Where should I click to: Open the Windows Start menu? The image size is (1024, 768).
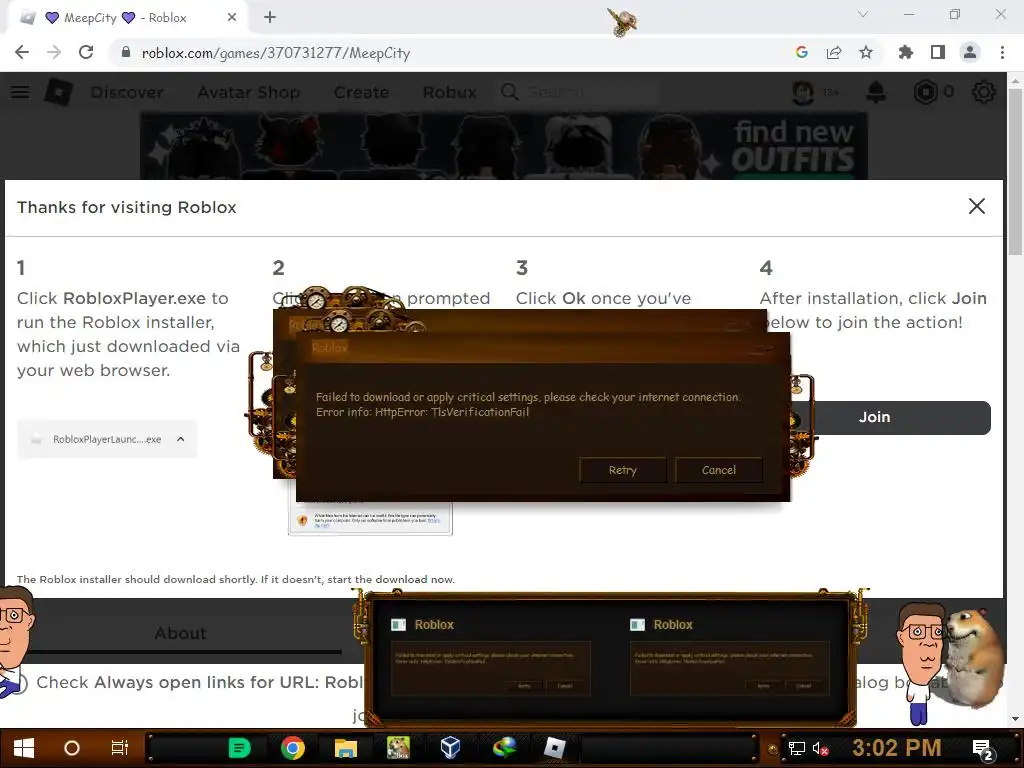(x=24, y=748)
